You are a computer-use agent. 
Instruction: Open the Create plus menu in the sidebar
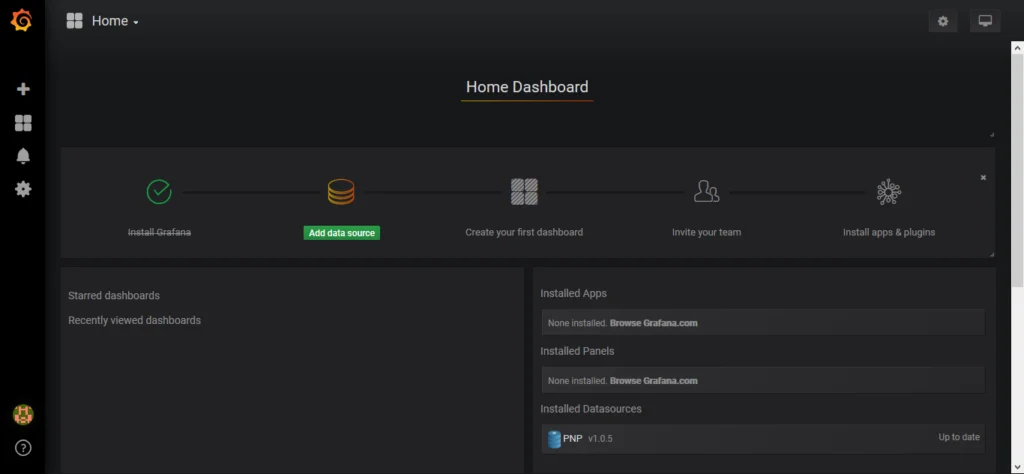(23, 89)
